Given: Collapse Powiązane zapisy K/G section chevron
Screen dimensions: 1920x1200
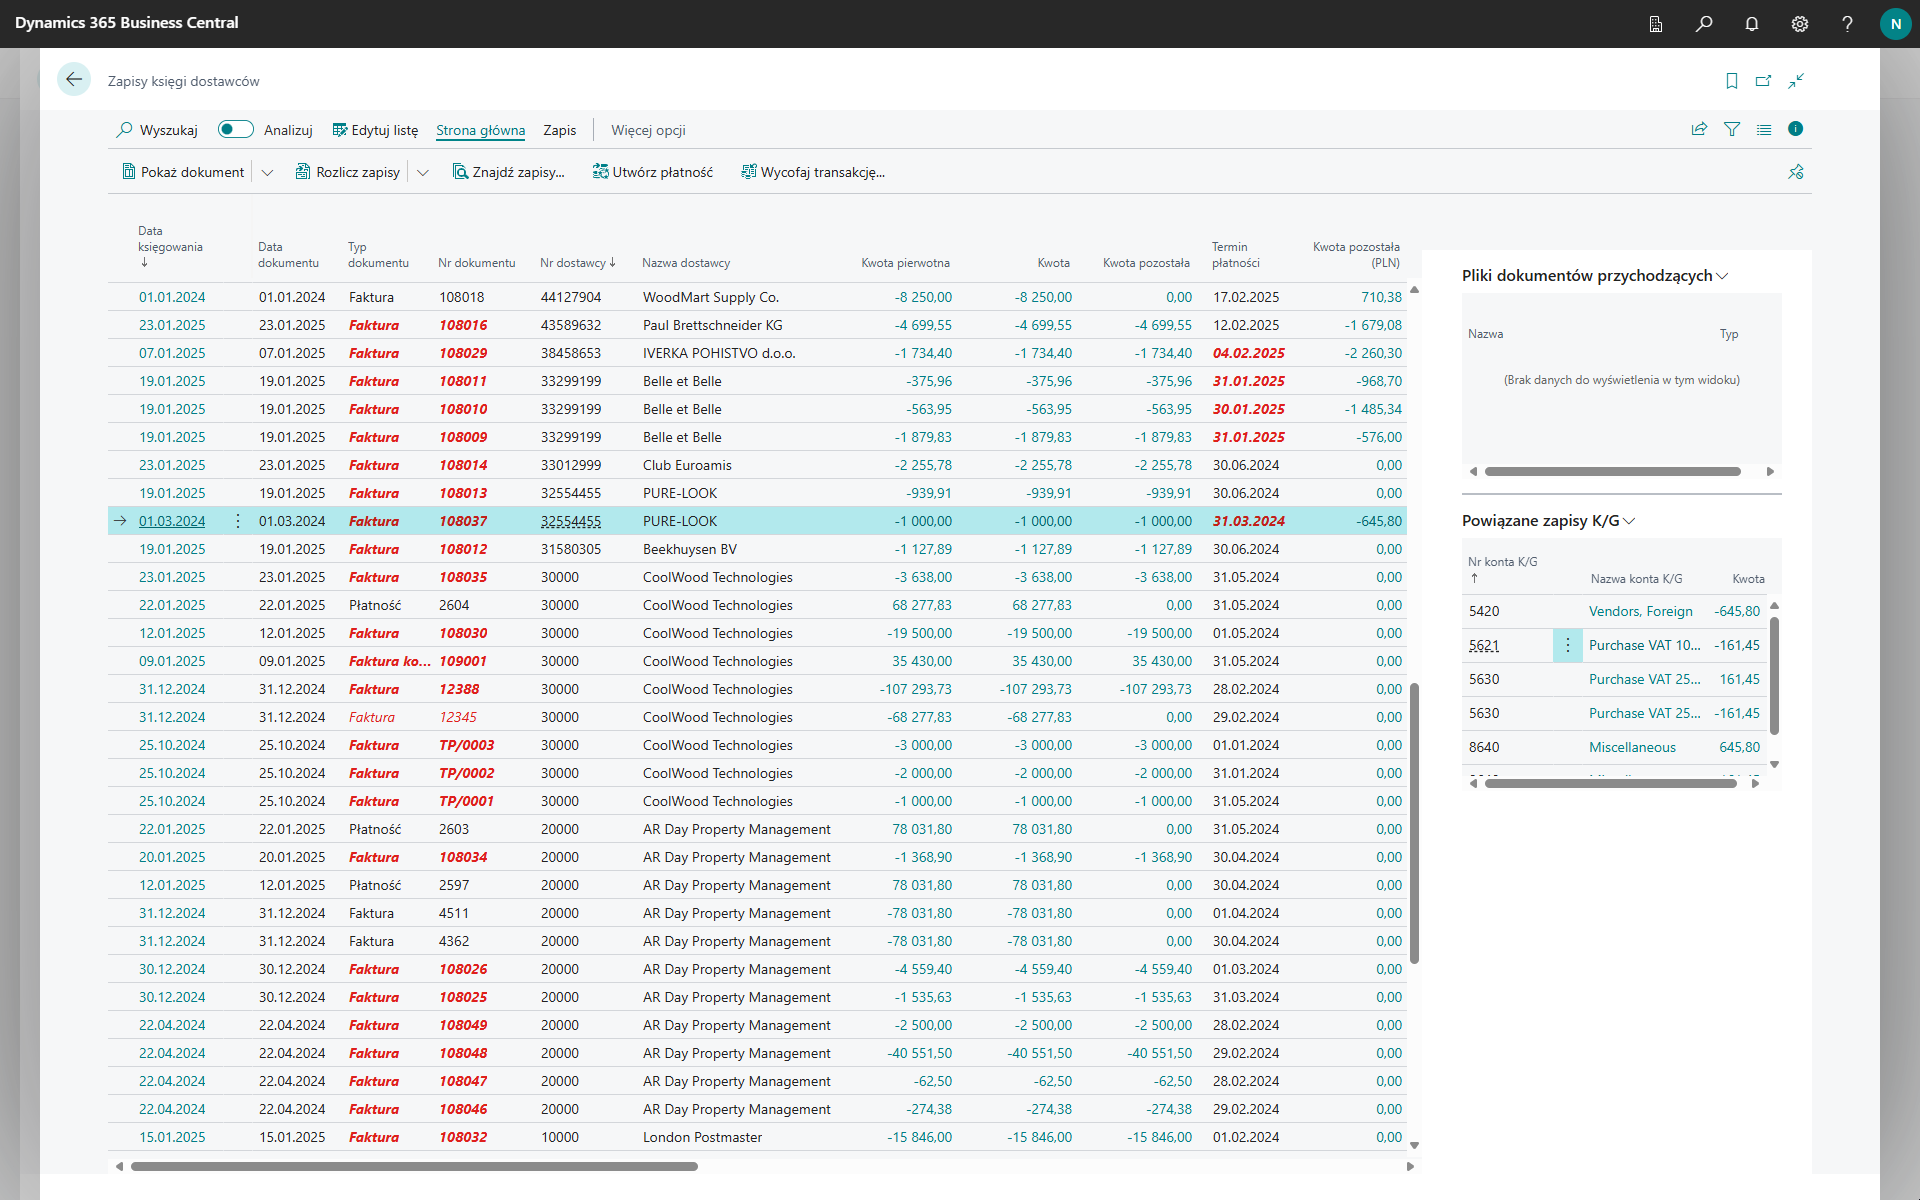Looking at the screenshot, I should click(x=1629, y=521).
